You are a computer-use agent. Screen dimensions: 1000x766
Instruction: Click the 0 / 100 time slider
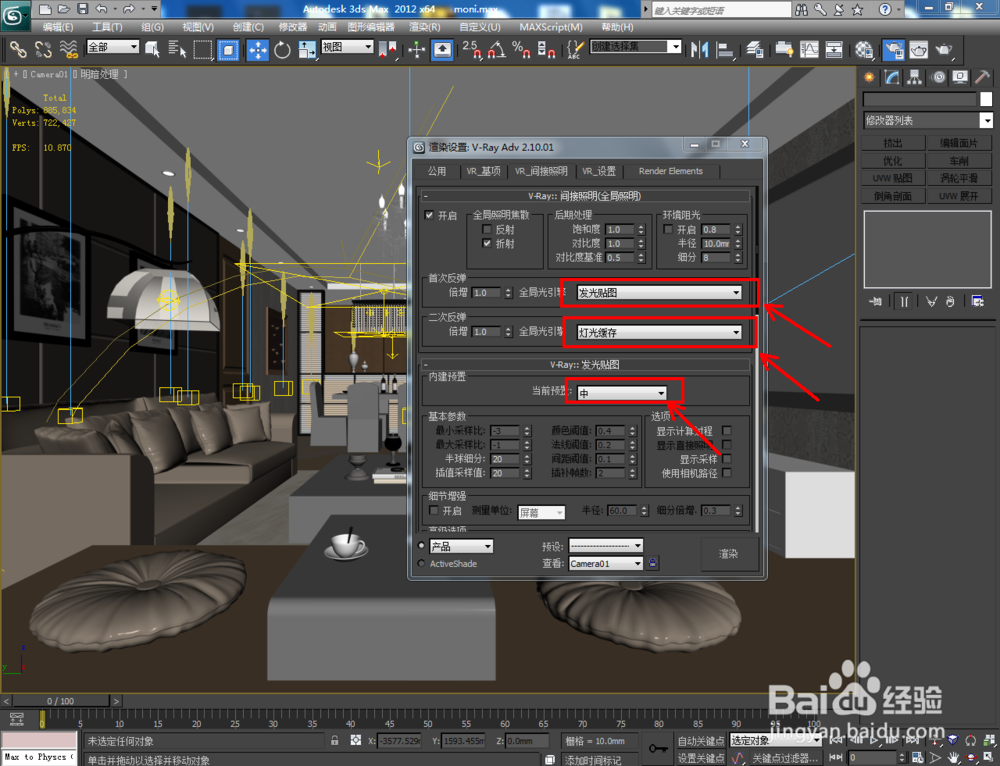click(61, 701)
